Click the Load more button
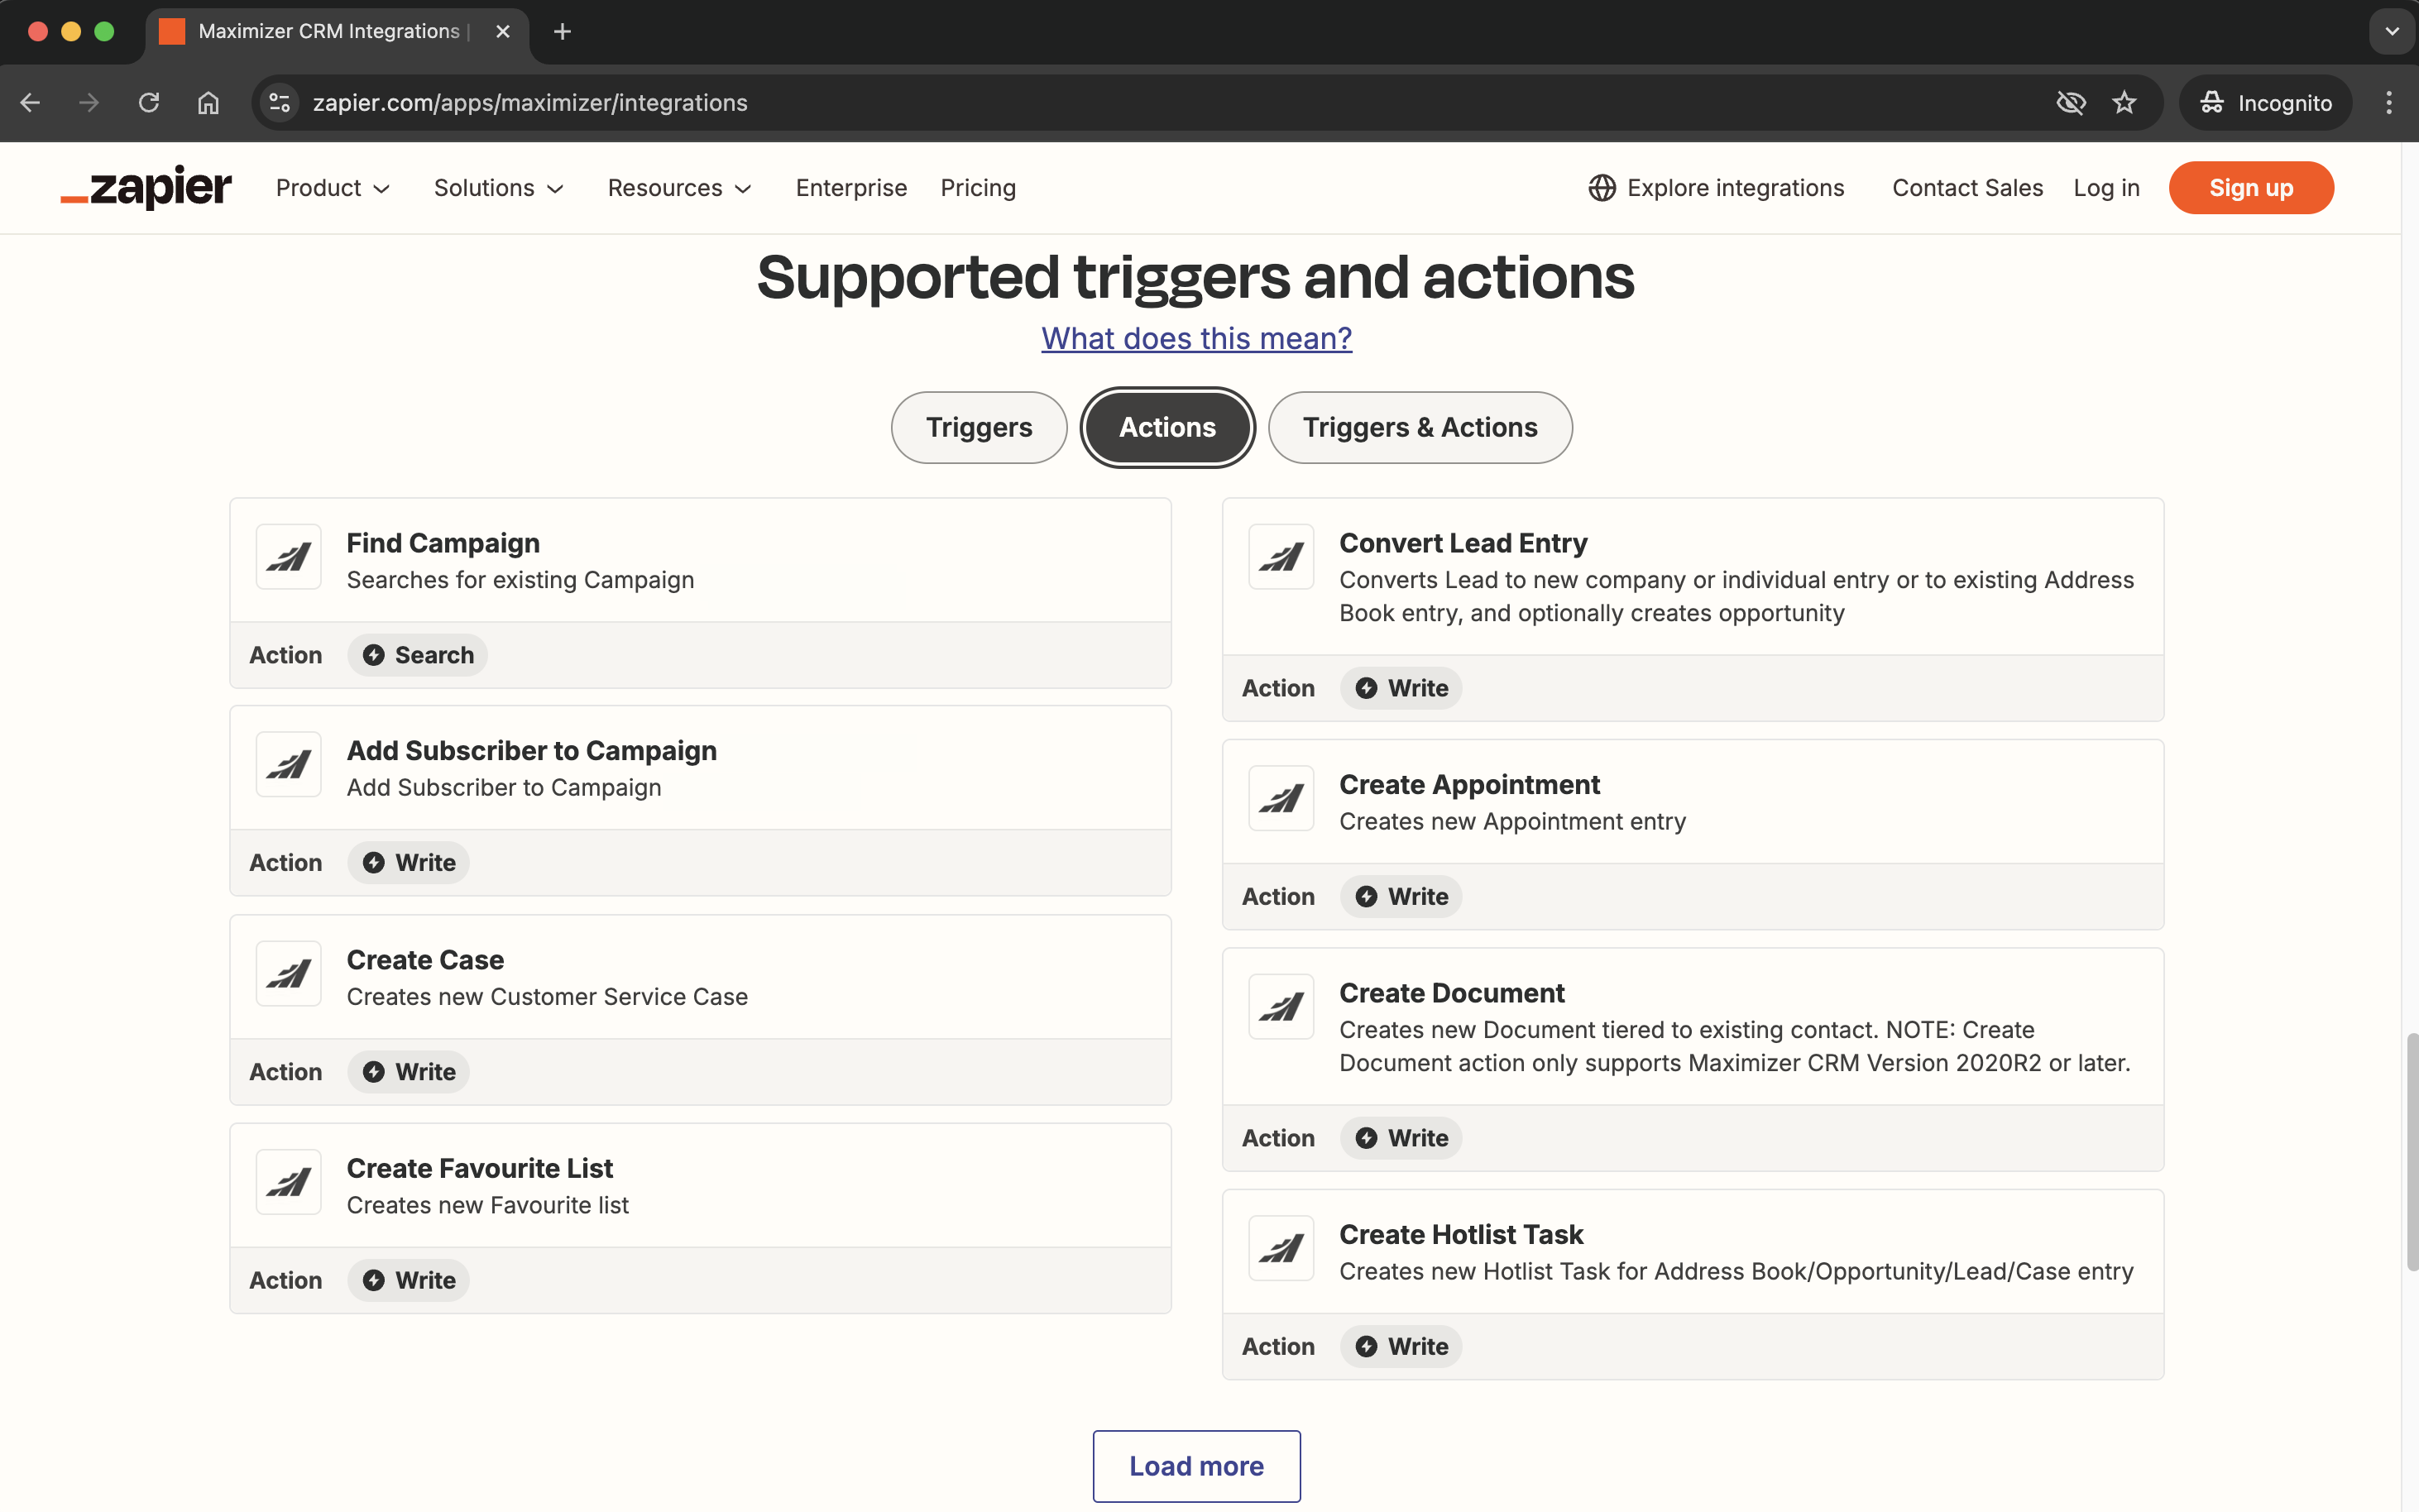 [x=1196, y=1466]
